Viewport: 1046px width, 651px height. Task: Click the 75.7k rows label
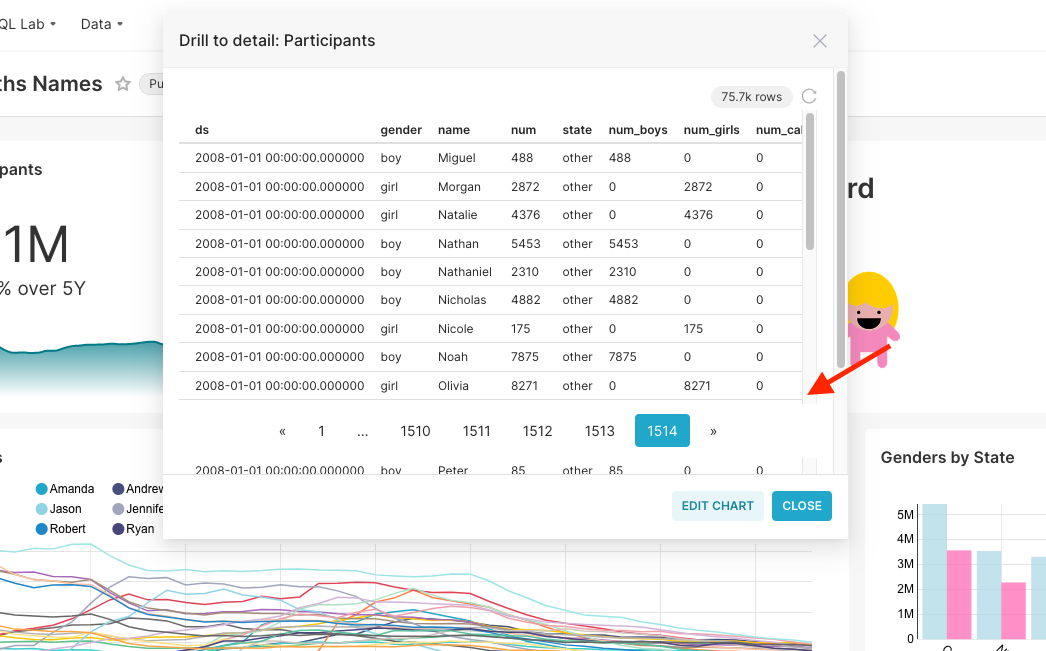(751, 97)
